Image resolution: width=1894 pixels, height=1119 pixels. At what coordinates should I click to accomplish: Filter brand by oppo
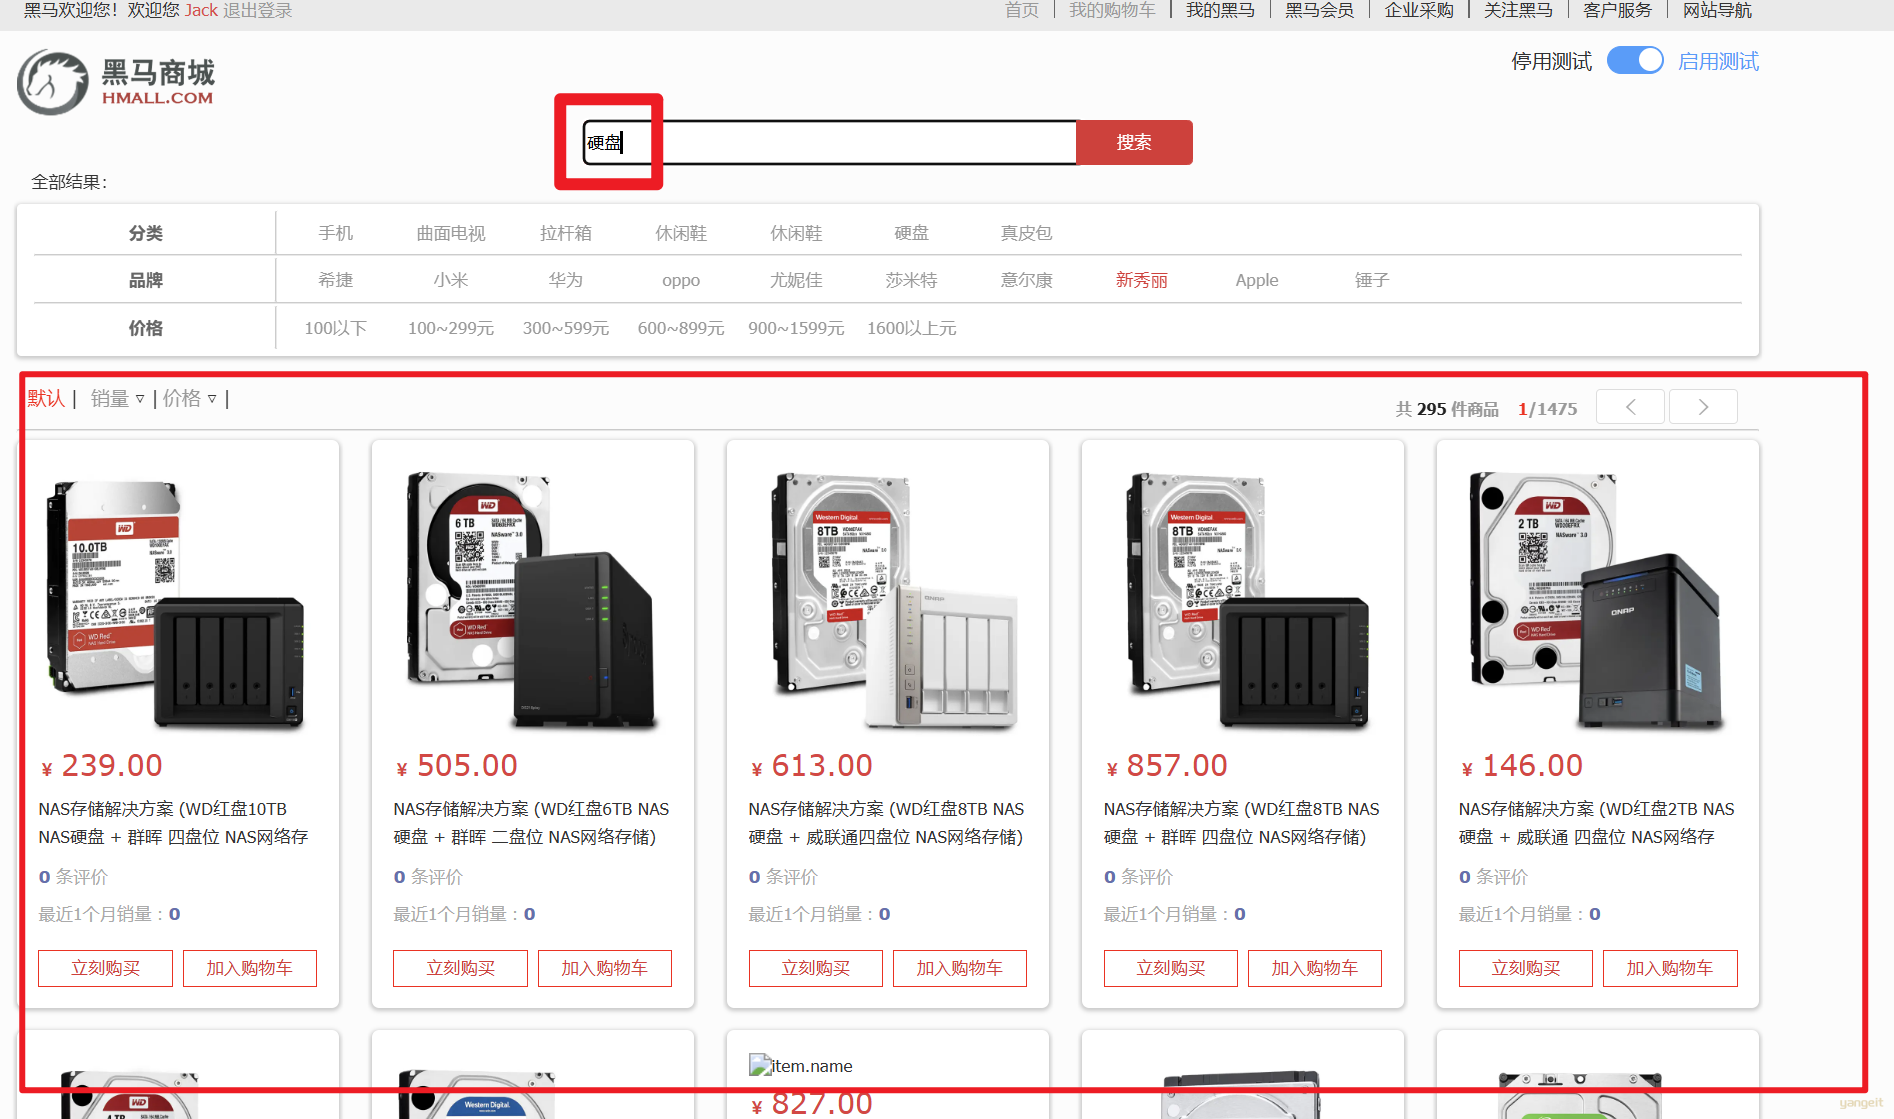coord(681,281)
